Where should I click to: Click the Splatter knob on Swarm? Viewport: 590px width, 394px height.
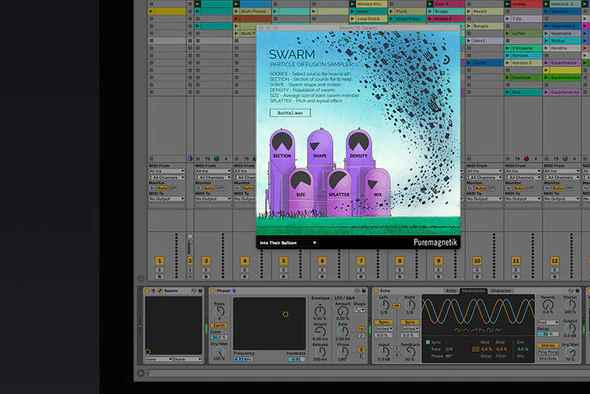pyautogui.click(x=338, y=181)
